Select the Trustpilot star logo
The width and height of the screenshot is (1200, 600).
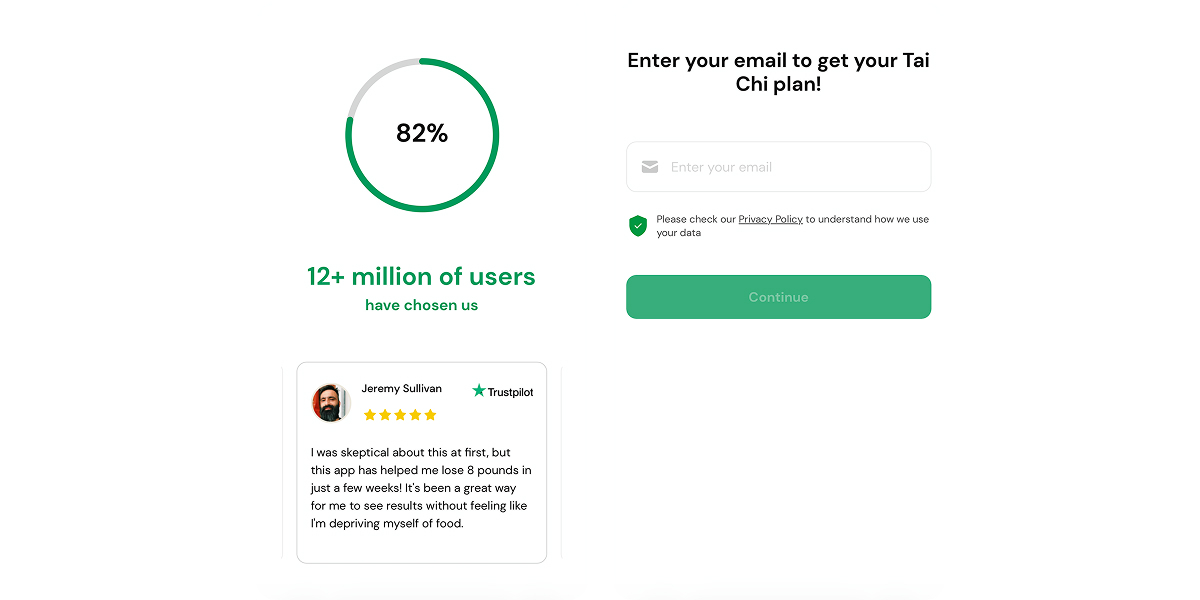(x=477, y=391)
